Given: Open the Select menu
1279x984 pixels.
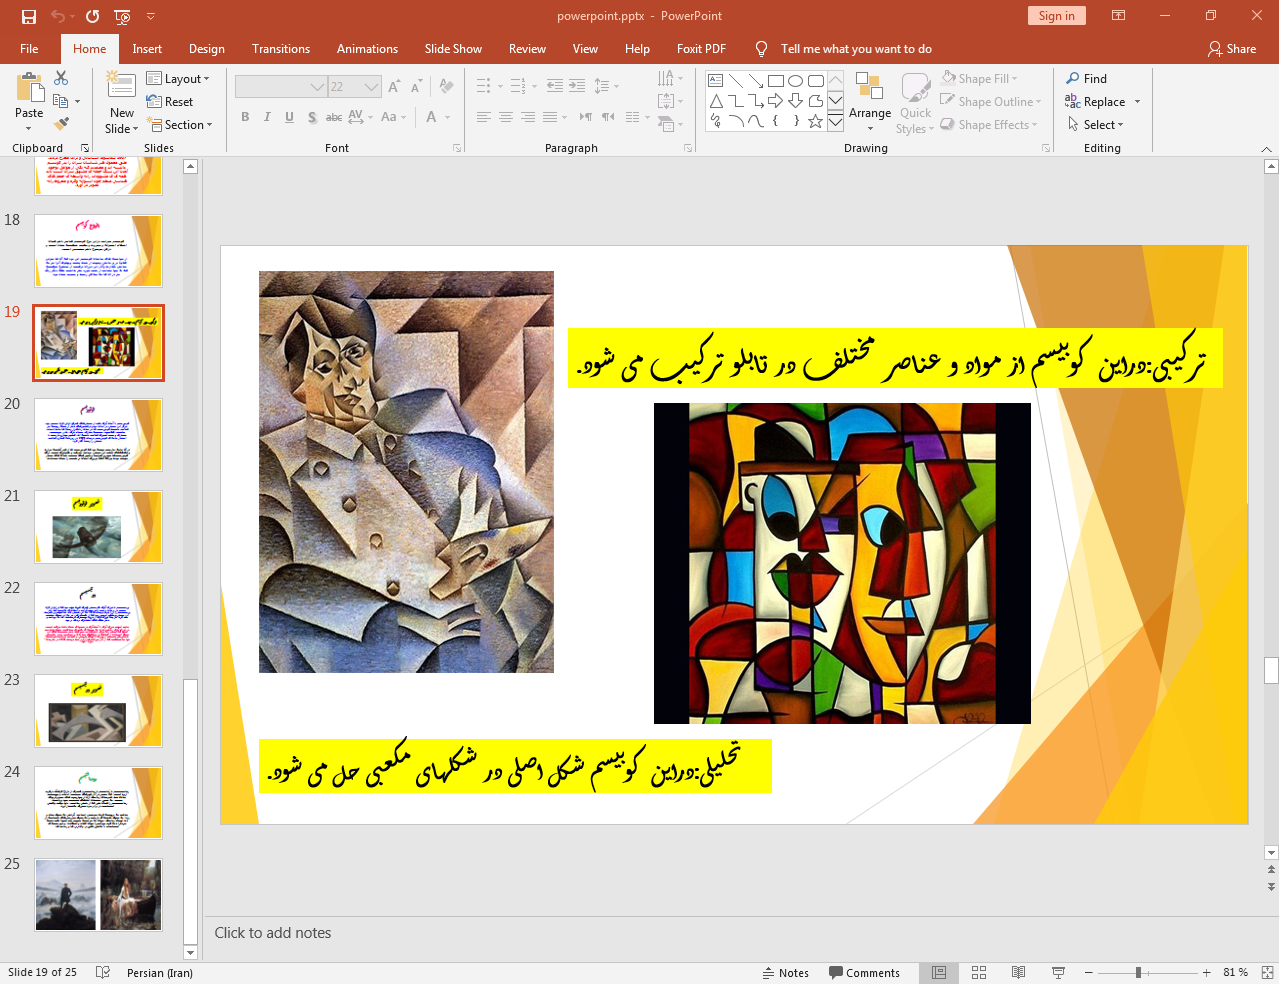Looking at the screenshot, I should (x=1095, y=125).
